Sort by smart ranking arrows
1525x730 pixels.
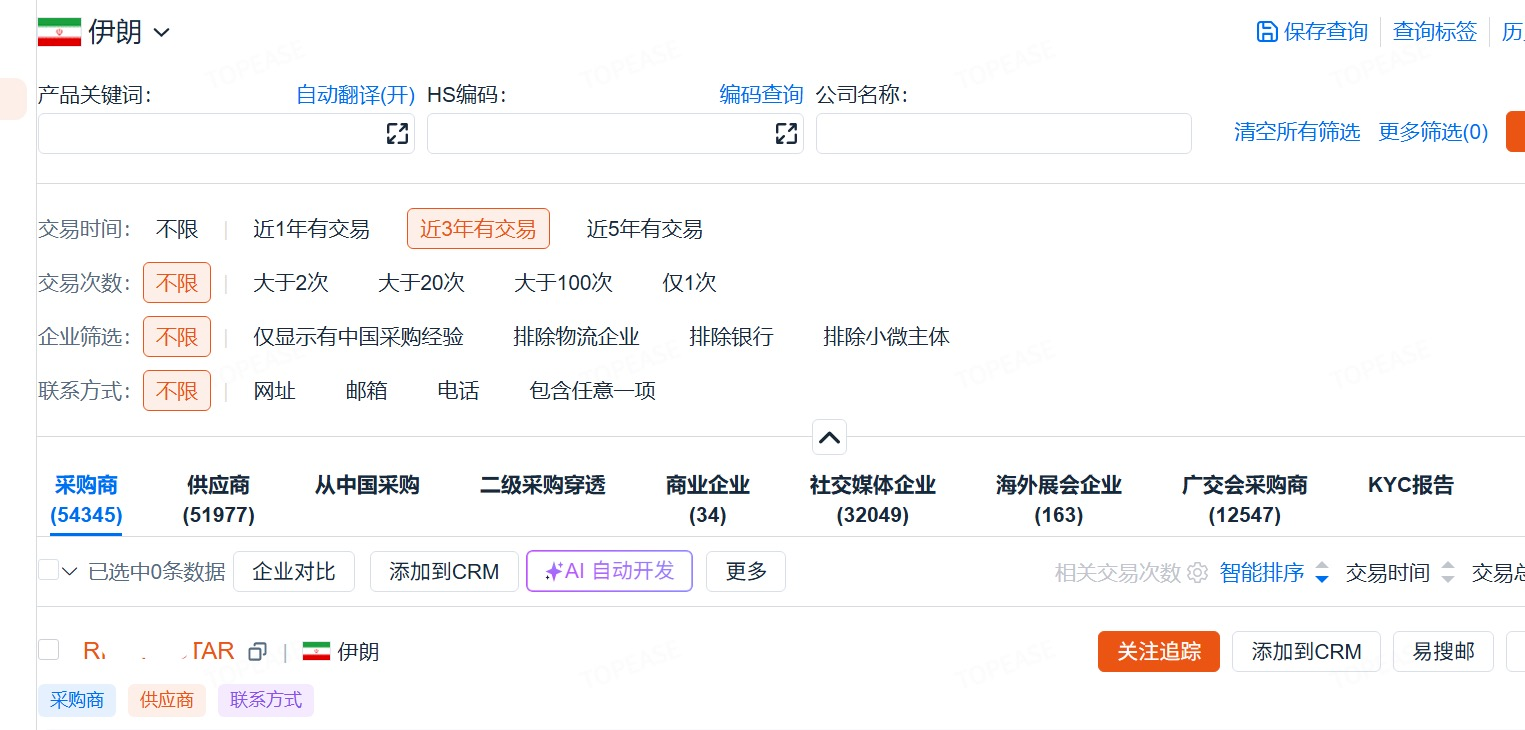coord(1322,573)
